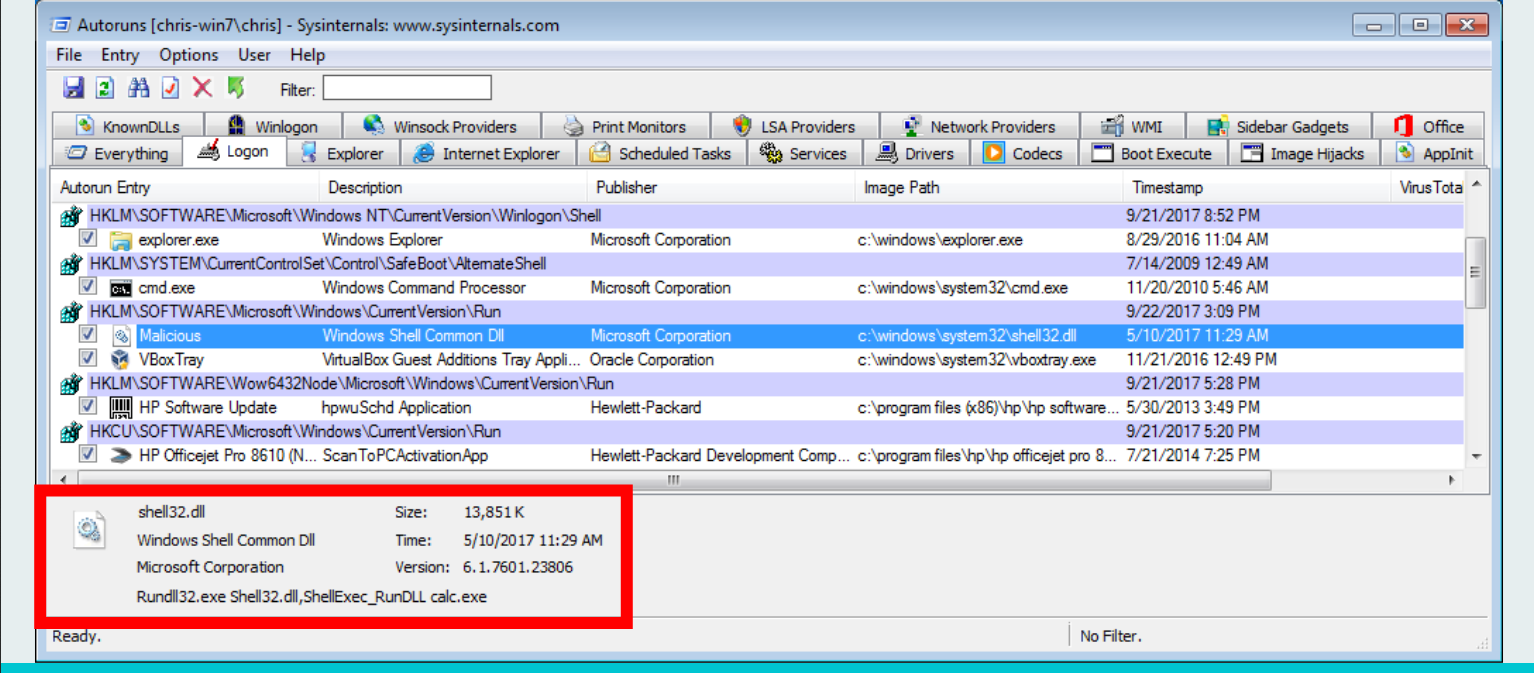Open the Options menu
Image resolution: width=1534 pixels, height=673 pixels.
point(188,55)
